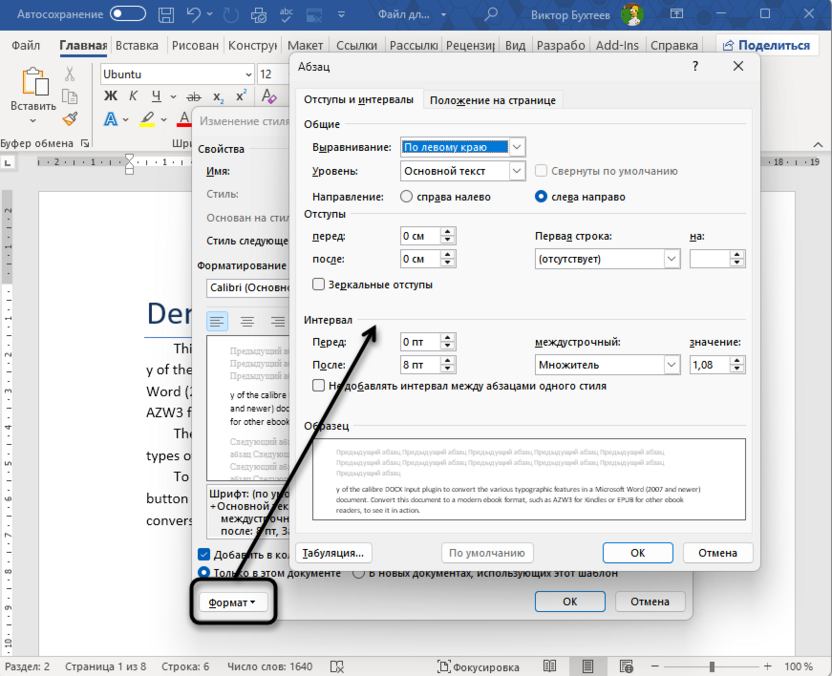Image resolution: width=832 pixels, height=676 pixels.
Task: Enable the Зеркальные отступы checkbox
Action: click(x=318, y=284)
